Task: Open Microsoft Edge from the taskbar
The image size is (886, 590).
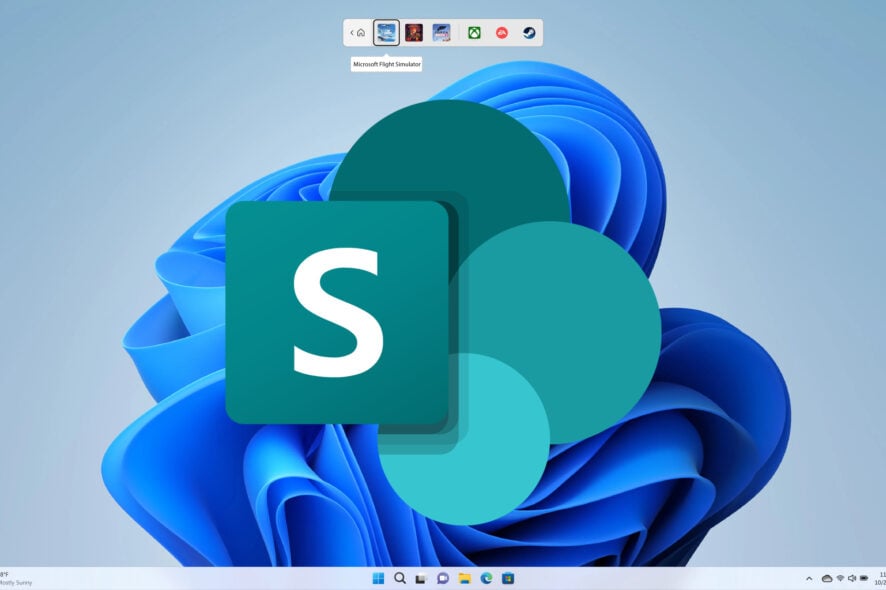Action: 485,578
